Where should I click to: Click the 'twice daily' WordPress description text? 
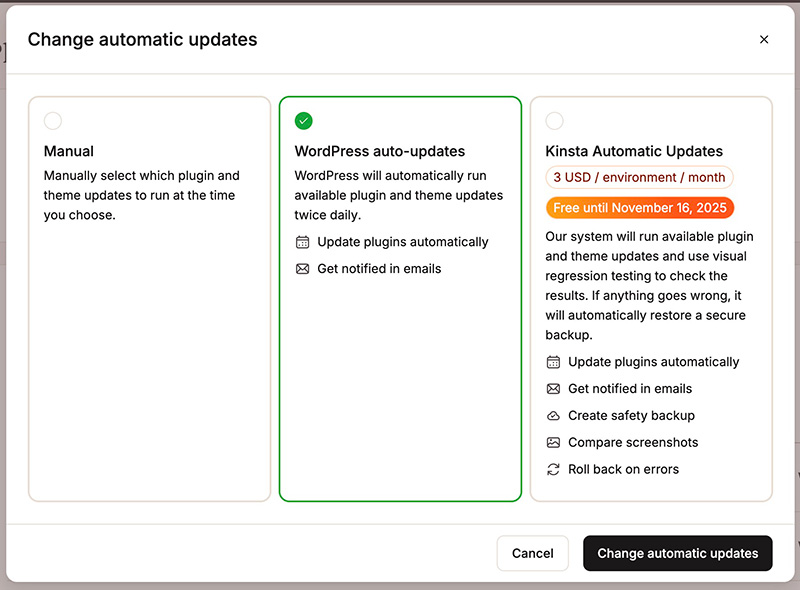[x=398, y=195]
